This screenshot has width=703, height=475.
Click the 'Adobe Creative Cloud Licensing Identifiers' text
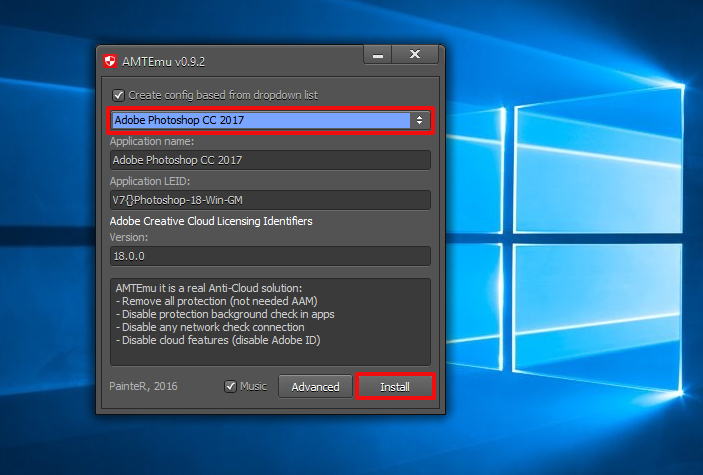pyautogui.click(x=211, y=221)
